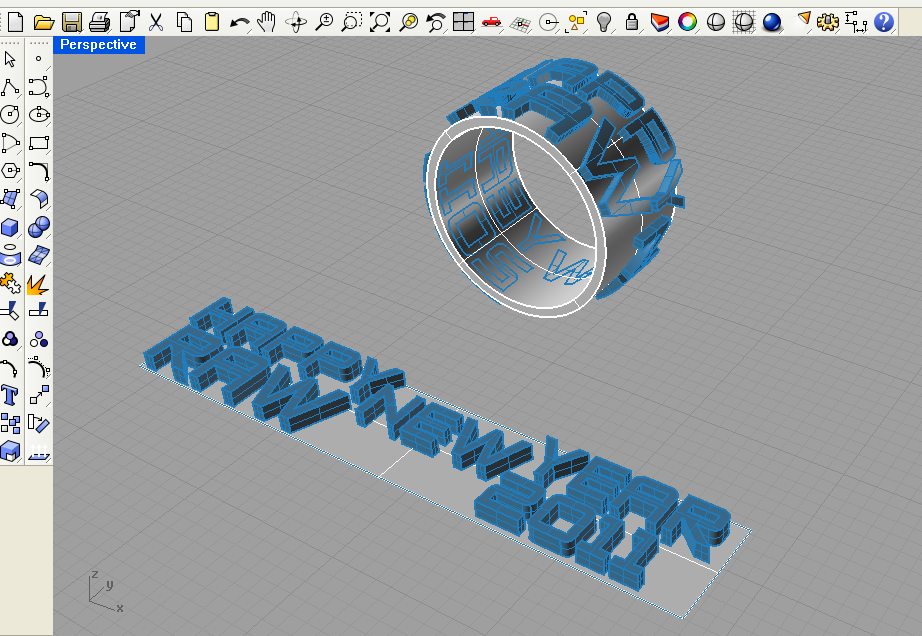This screenshot has width=922, height=636.
Task: Open a file with the folder icon
Action: click(44, 22)
